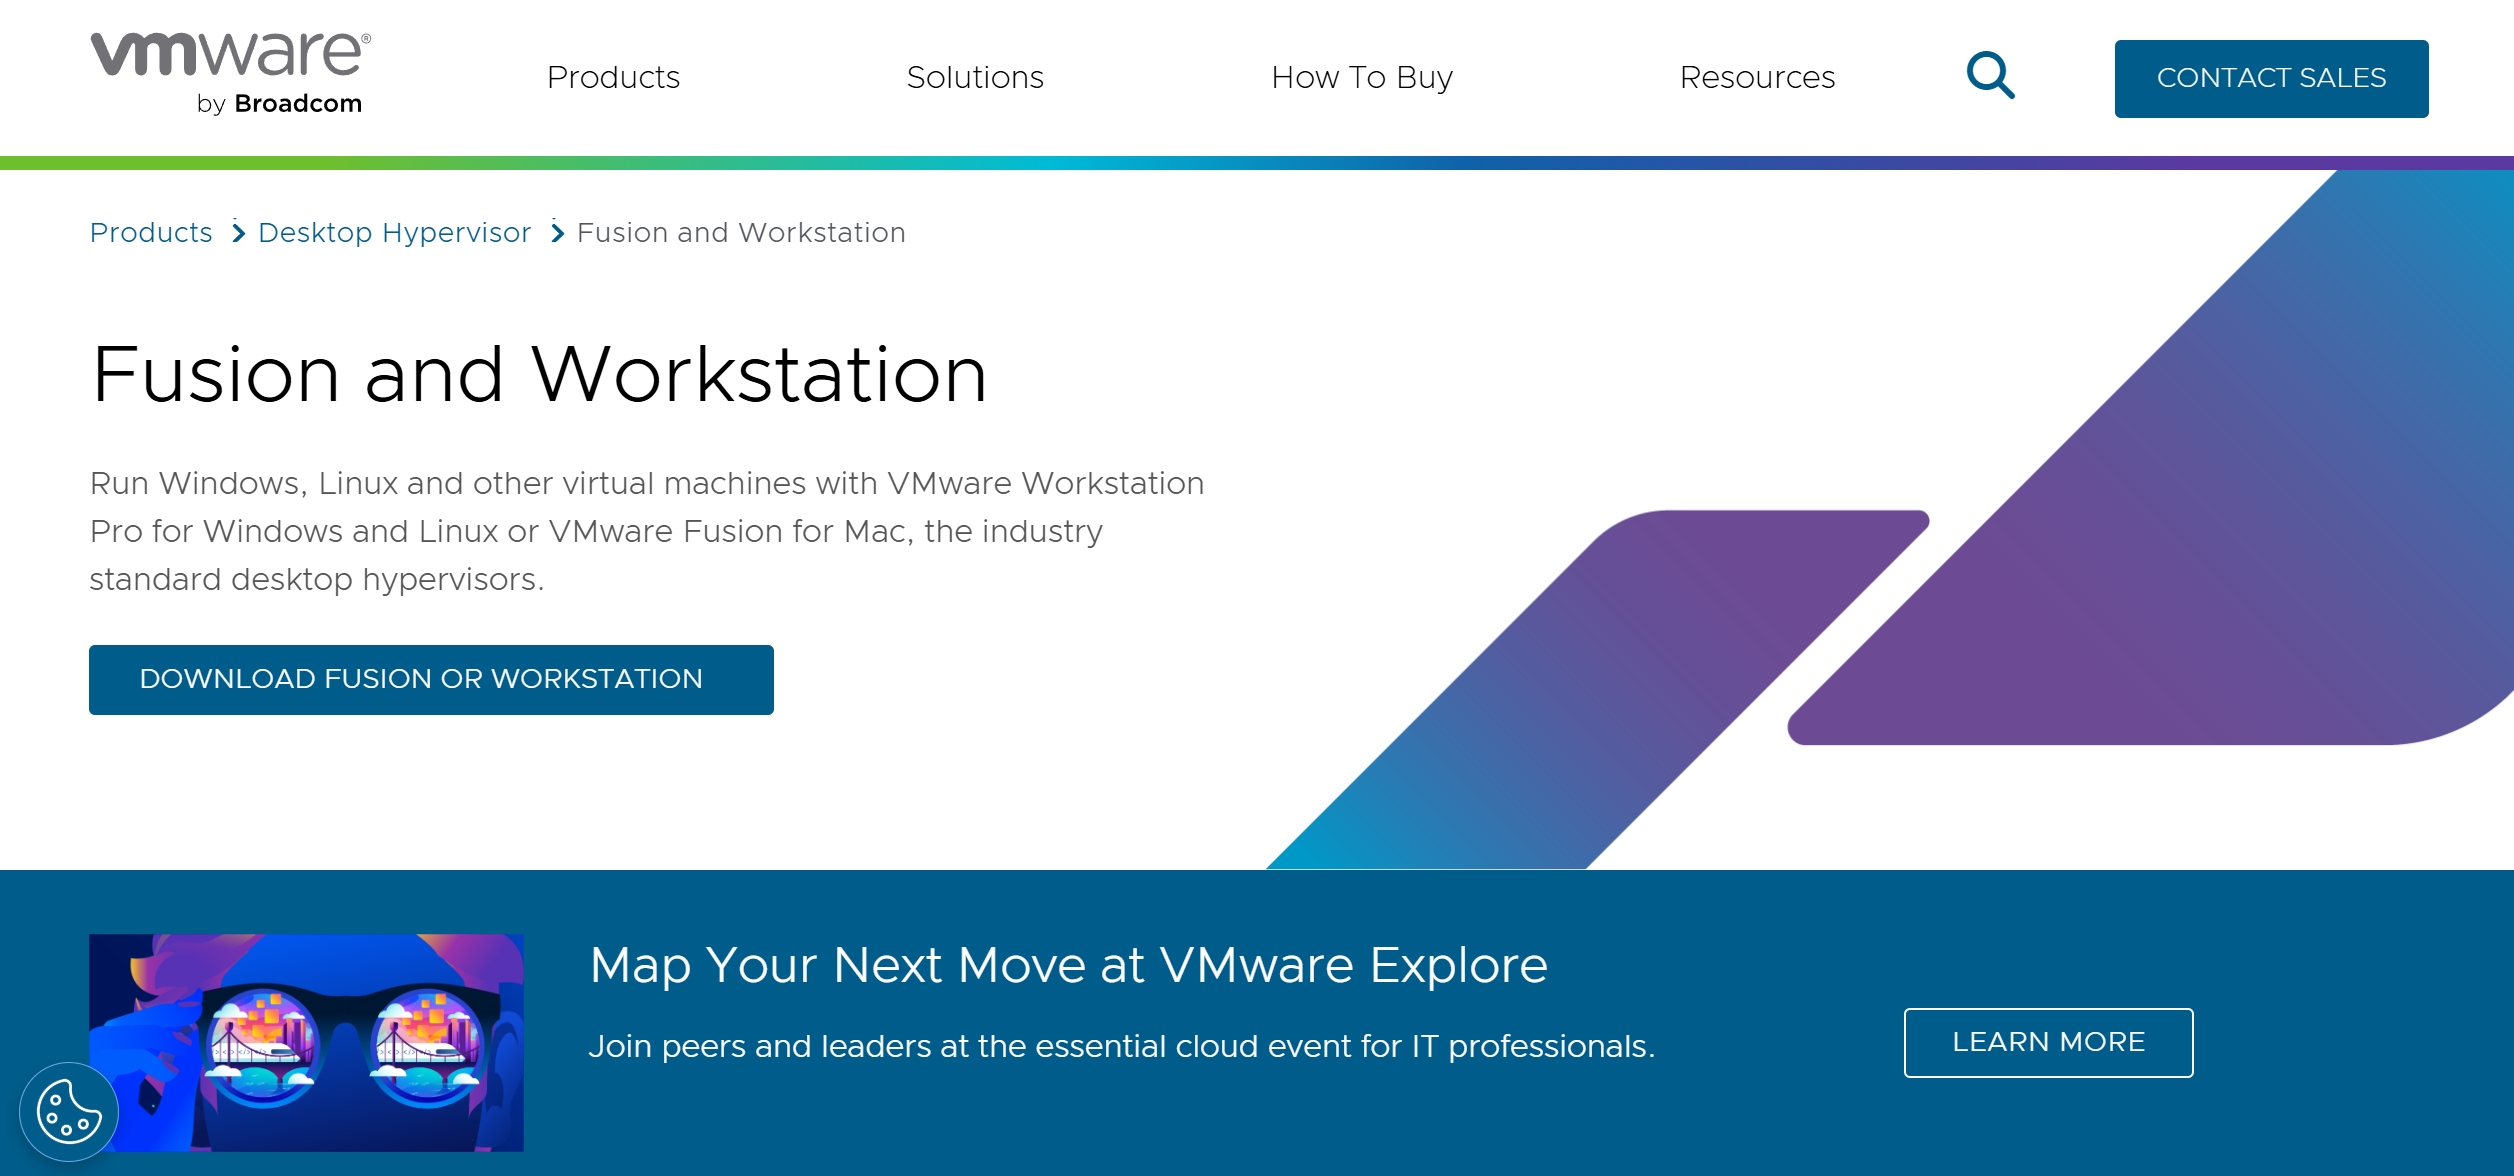Select the Fusion and Workstation breadcrumb text
This screenshot has width=2514, height=1176.
click(741, 233)
